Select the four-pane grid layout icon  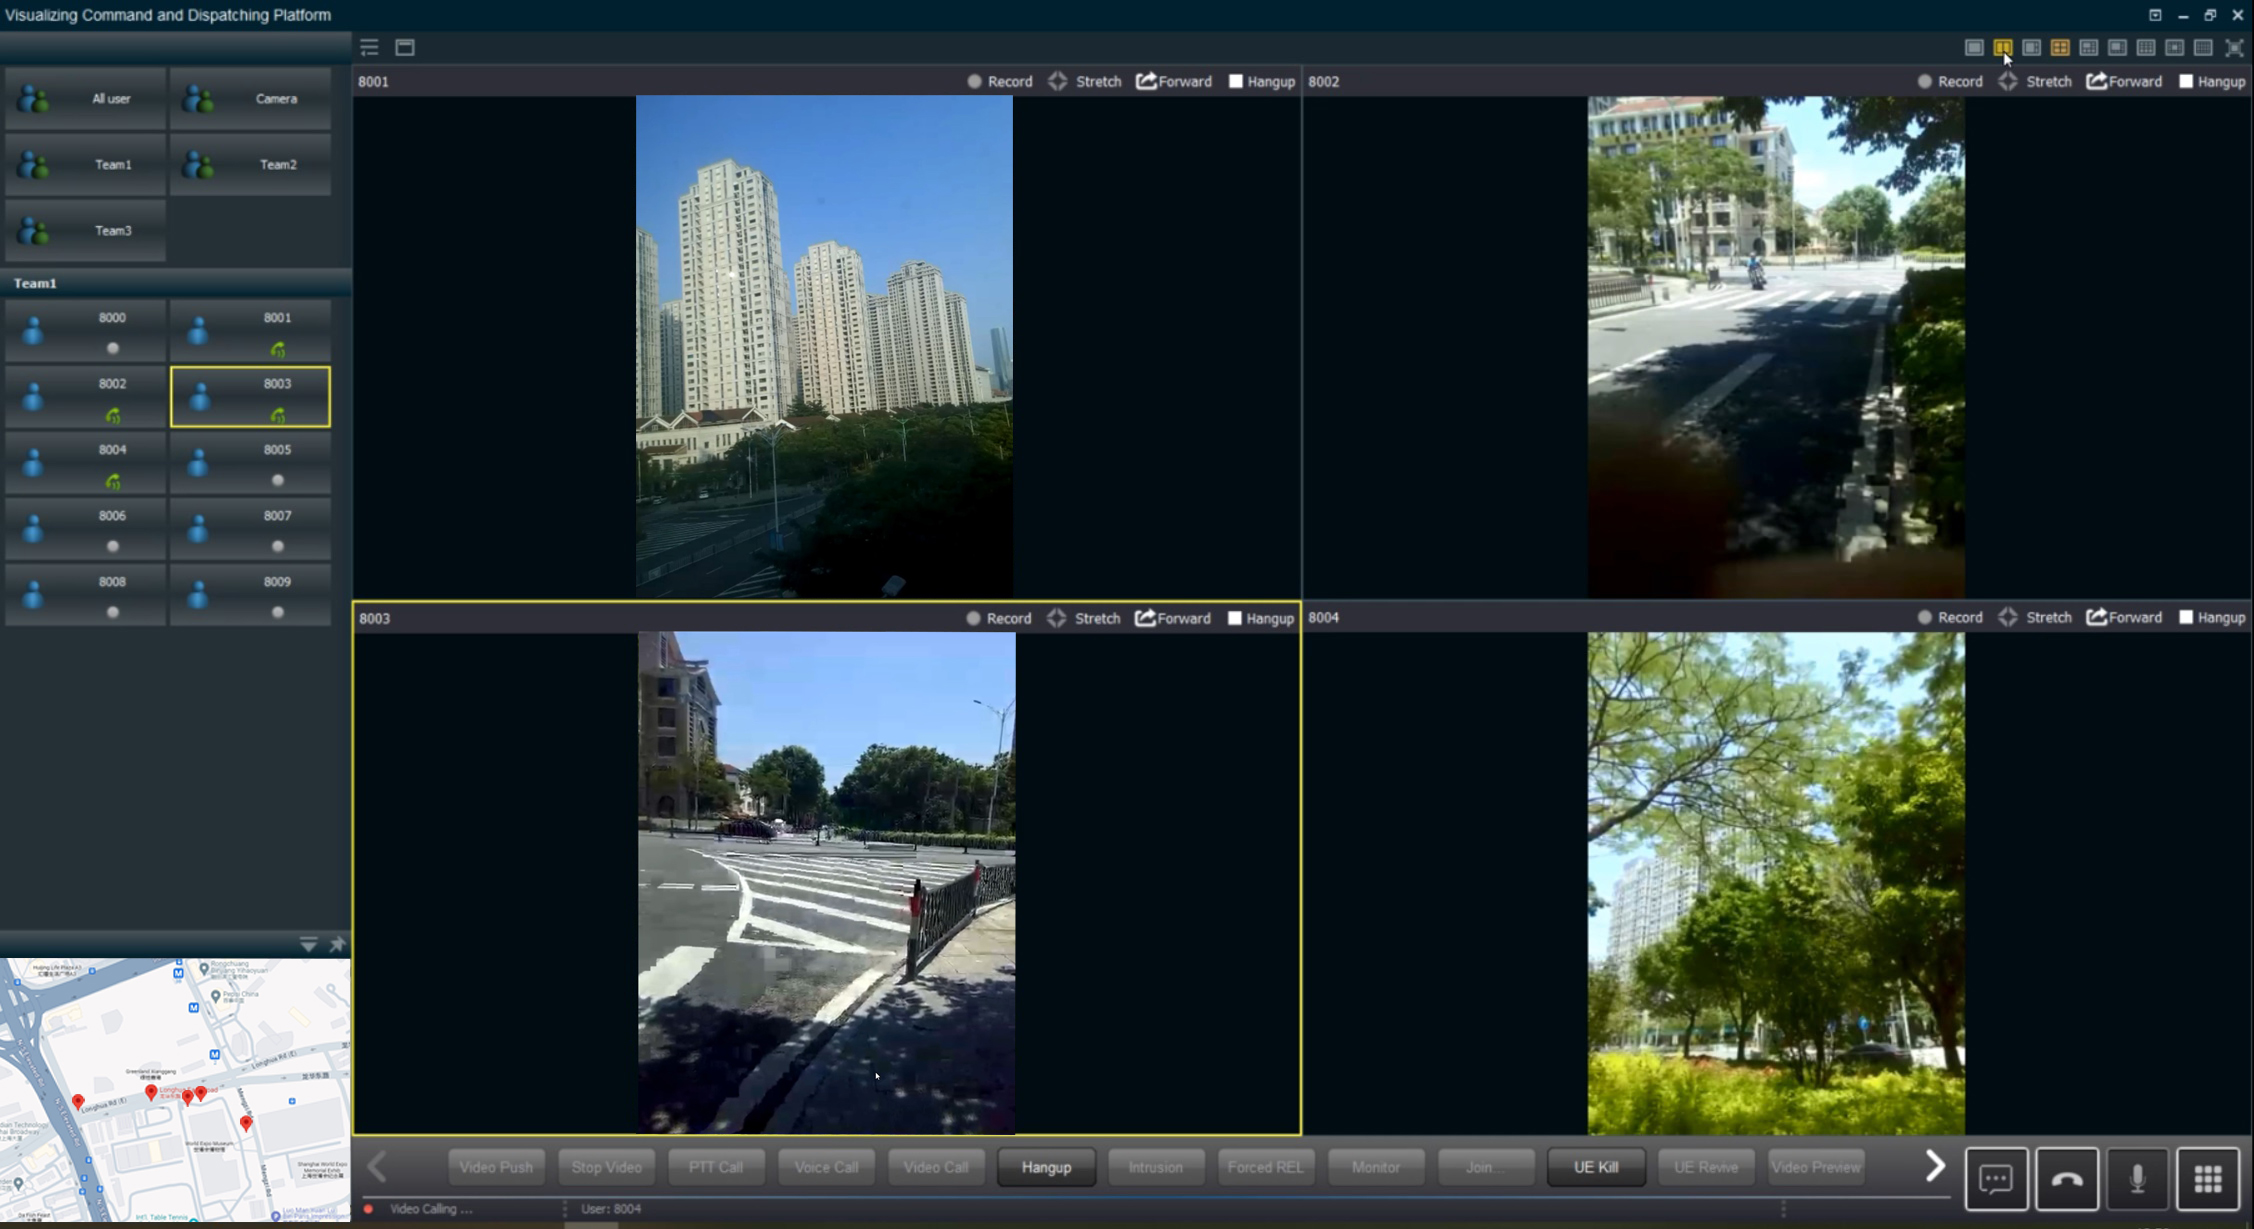2060,47
